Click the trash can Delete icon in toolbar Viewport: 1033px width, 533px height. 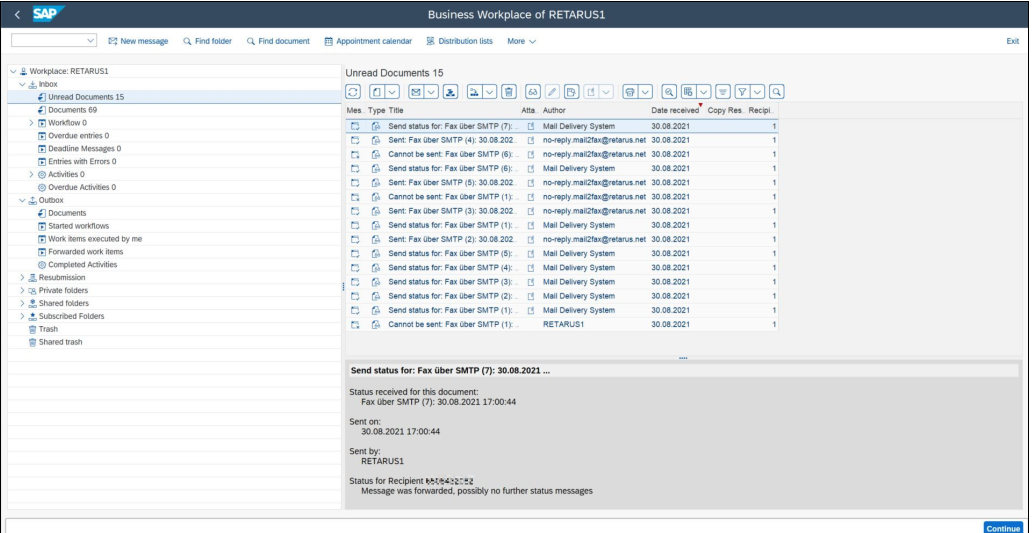pyautogui.click(x=509, y=93)
